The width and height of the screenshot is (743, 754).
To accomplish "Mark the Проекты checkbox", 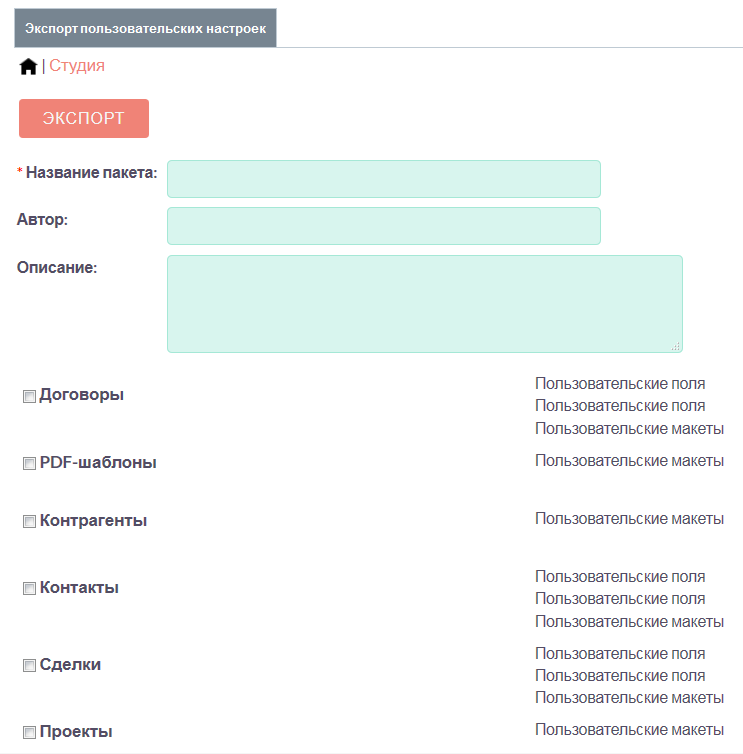I will pyautogui.click(x=29, y=732).
